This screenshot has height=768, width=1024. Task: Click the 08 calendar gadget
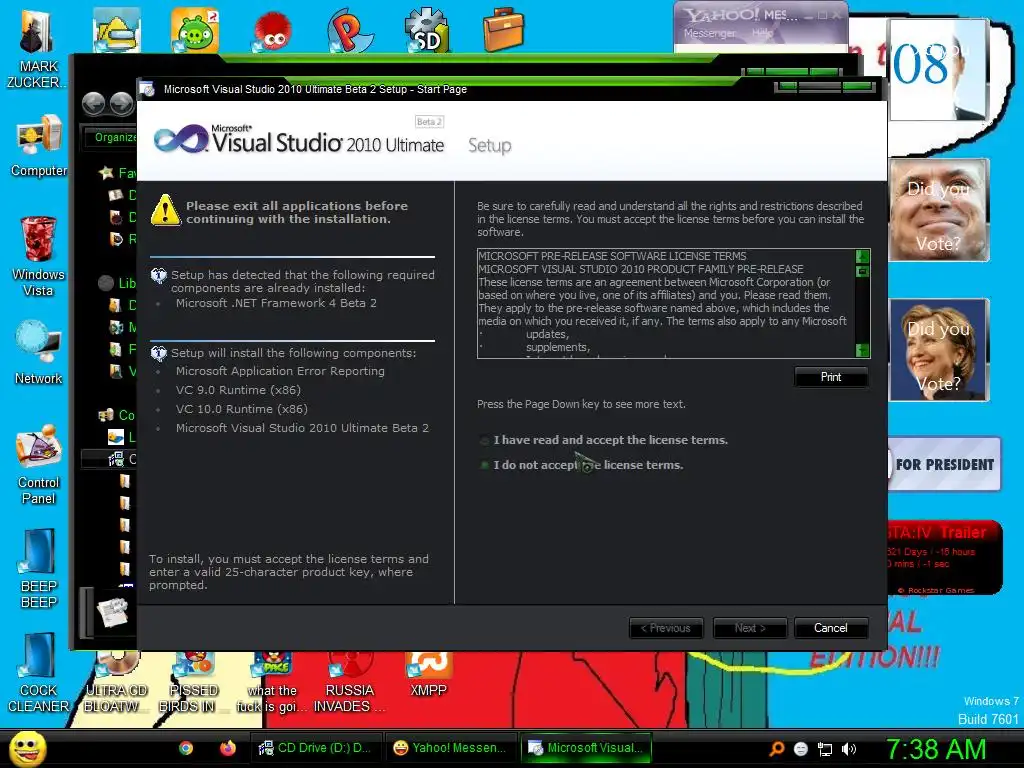(937, 69)
